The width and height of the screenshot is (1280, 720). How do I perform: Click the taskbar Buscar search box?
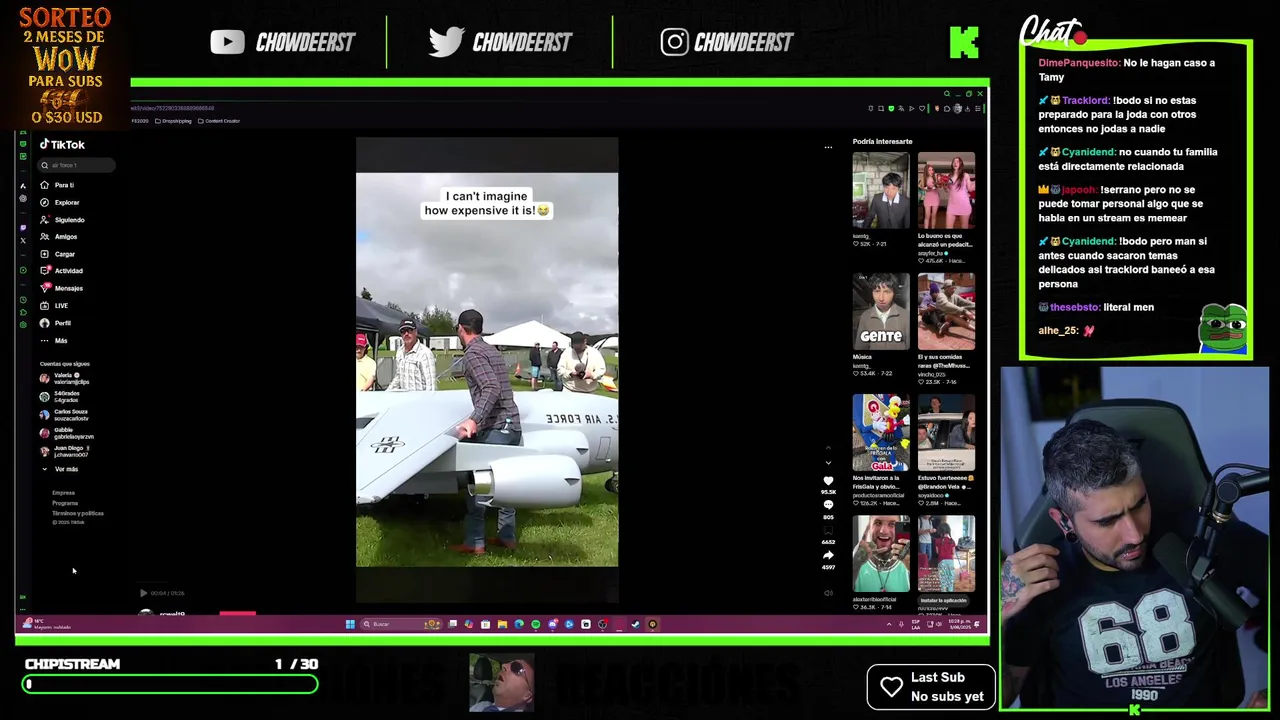(x=400, y=624)
